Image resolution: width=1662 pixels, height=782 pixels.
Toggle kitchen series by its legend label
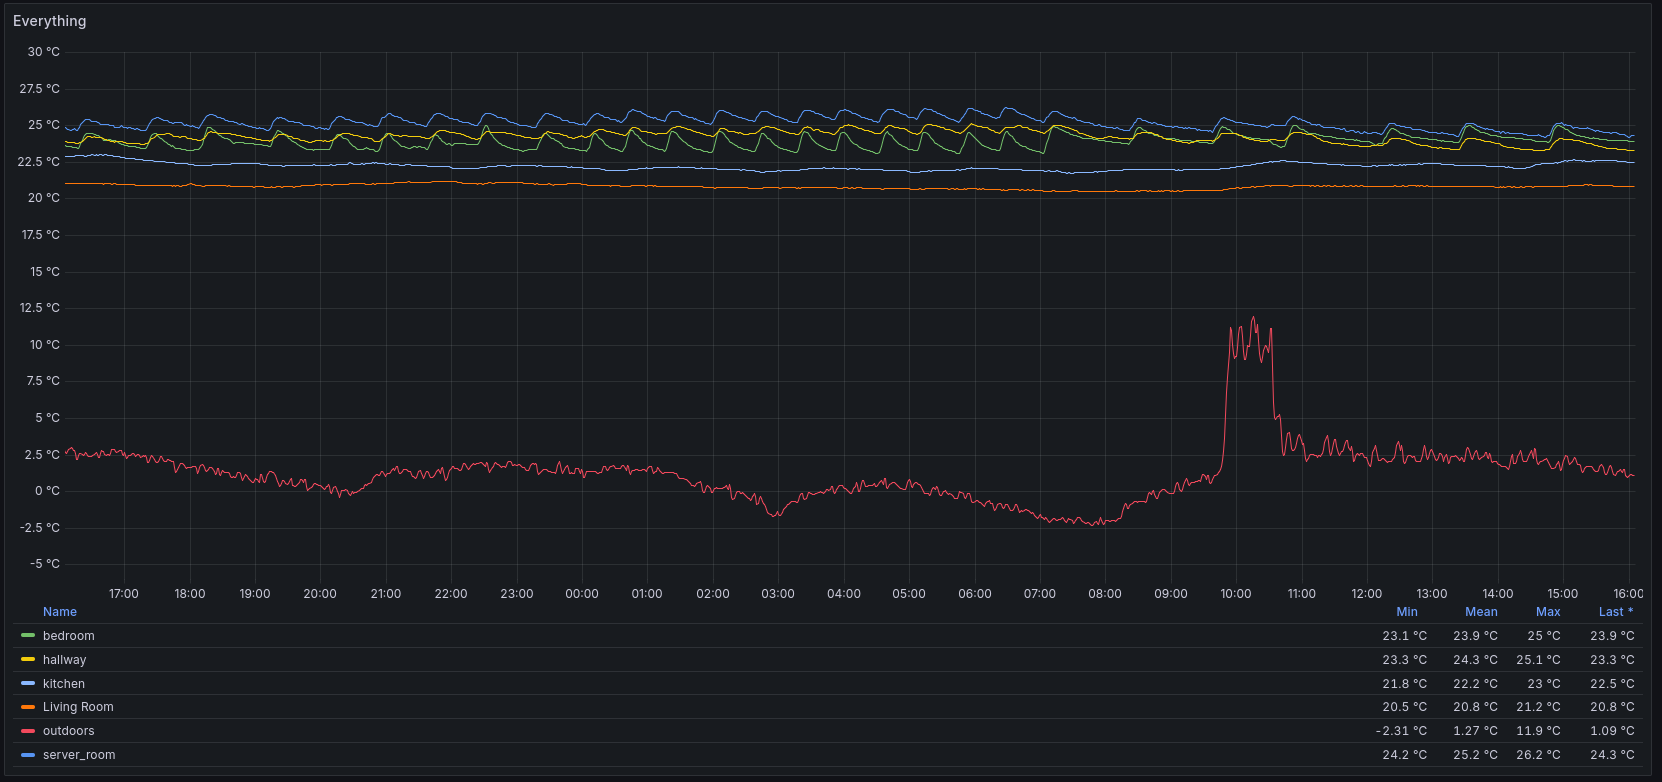(x=64, y=684)
